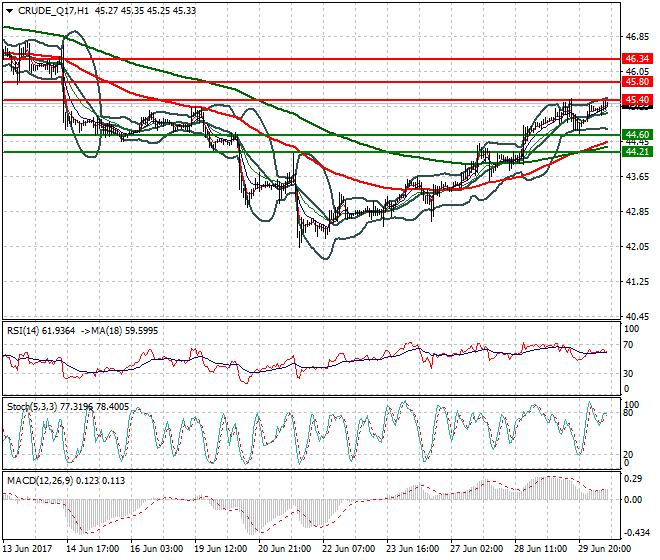Screen dimensions: 660x560
Task: Click the 19 Jun 12:00 time label
Action: pos(221,549)
